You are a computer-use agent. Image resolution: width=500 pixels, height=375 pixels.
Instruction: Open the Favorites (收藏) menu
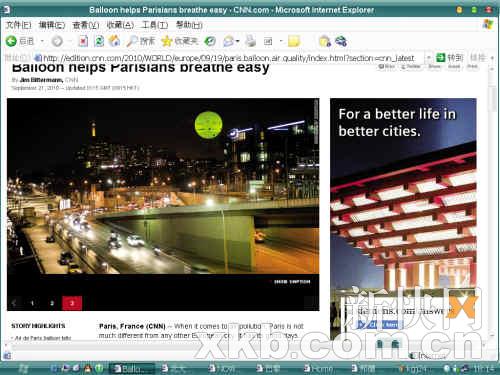(x=120, y=25)
